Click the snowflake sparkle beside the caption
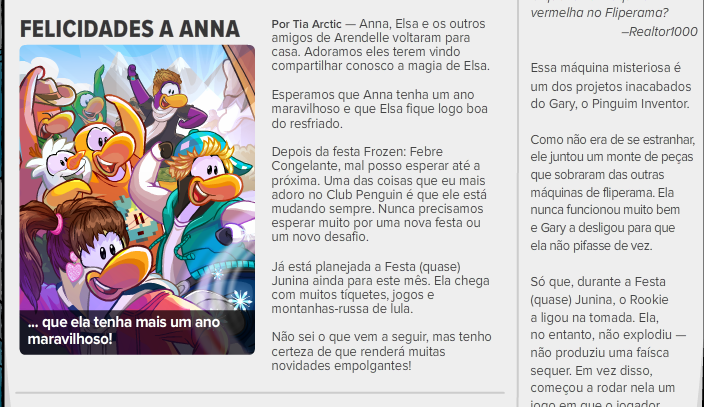This screenshot has height=407, width=704. [239, 298]
